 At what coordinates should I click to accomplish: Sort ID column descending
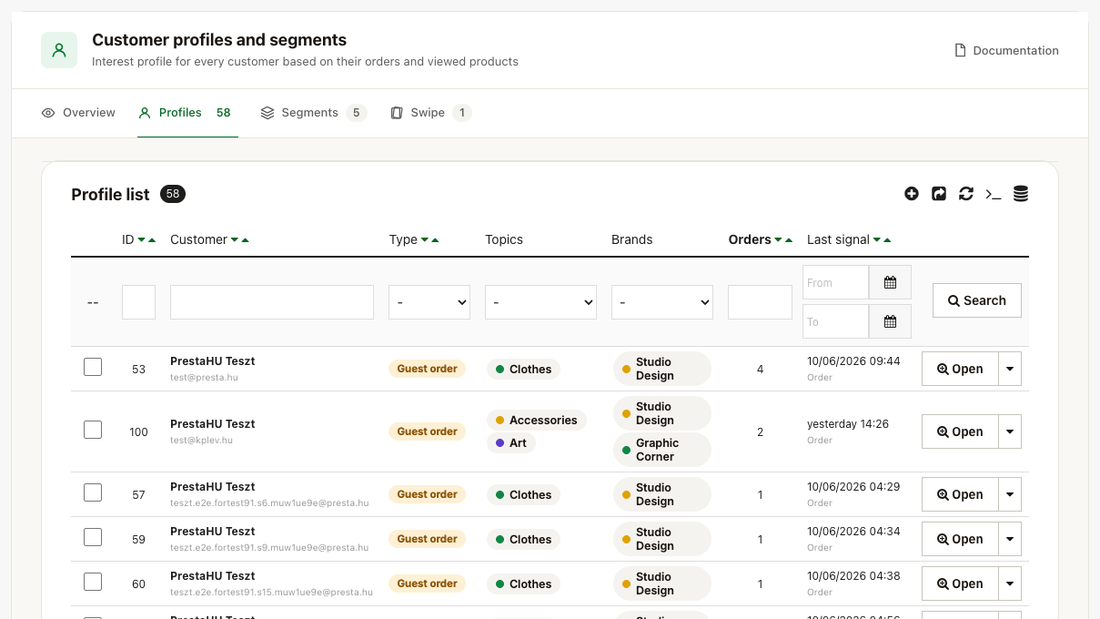(x=142, y=240)
